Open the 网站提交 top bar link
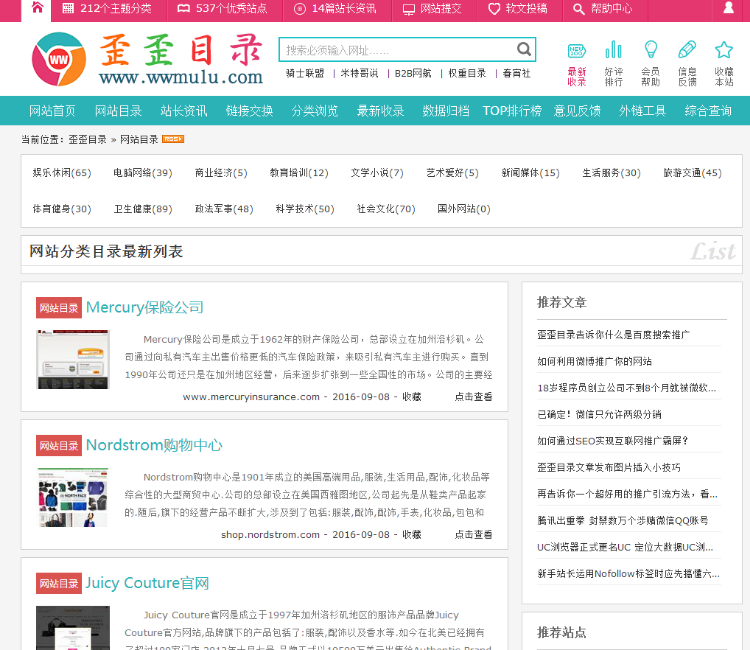The height and width of the screenshot is (650, 750). (x=432, y=9)
